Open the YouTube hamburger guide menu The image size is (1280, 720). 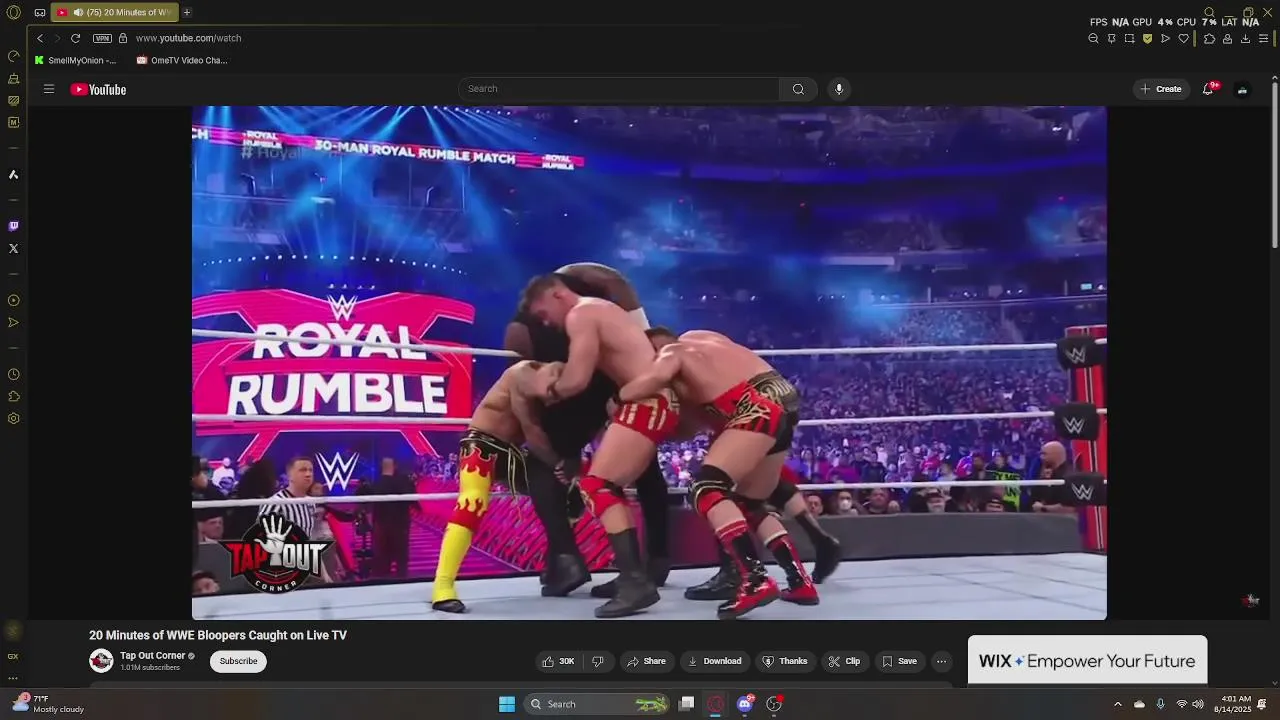[x=49, y=89]
